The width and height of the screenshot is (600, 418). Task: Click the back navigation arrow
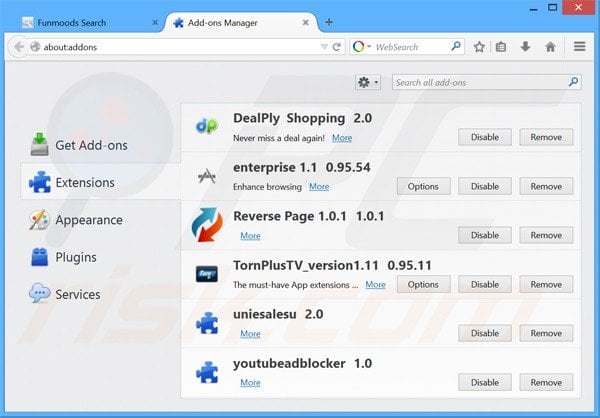point(18,47)
